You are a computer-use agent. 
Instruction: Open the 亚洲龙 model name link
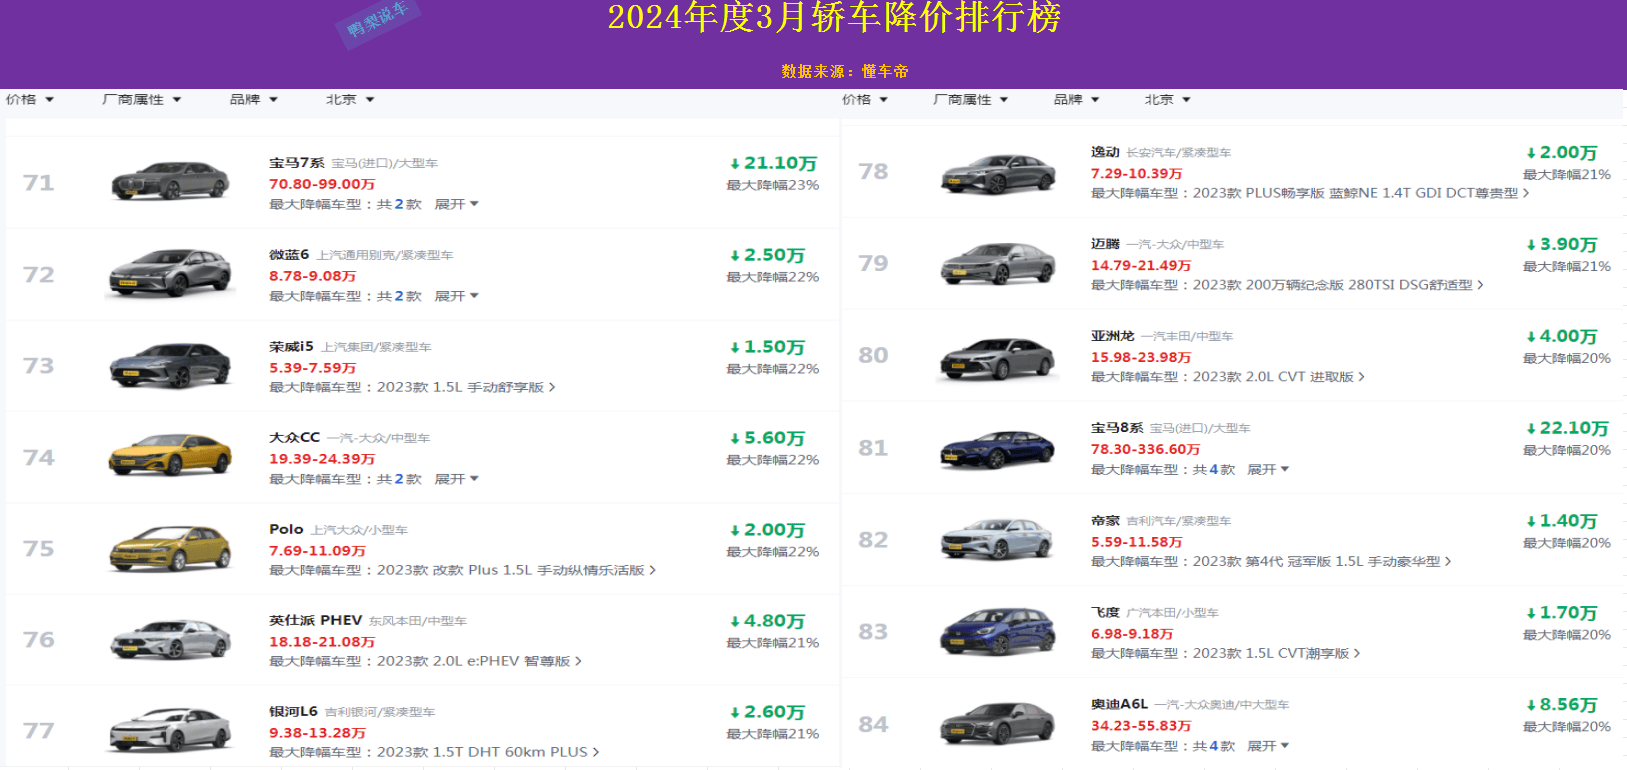coord(1112,336)
